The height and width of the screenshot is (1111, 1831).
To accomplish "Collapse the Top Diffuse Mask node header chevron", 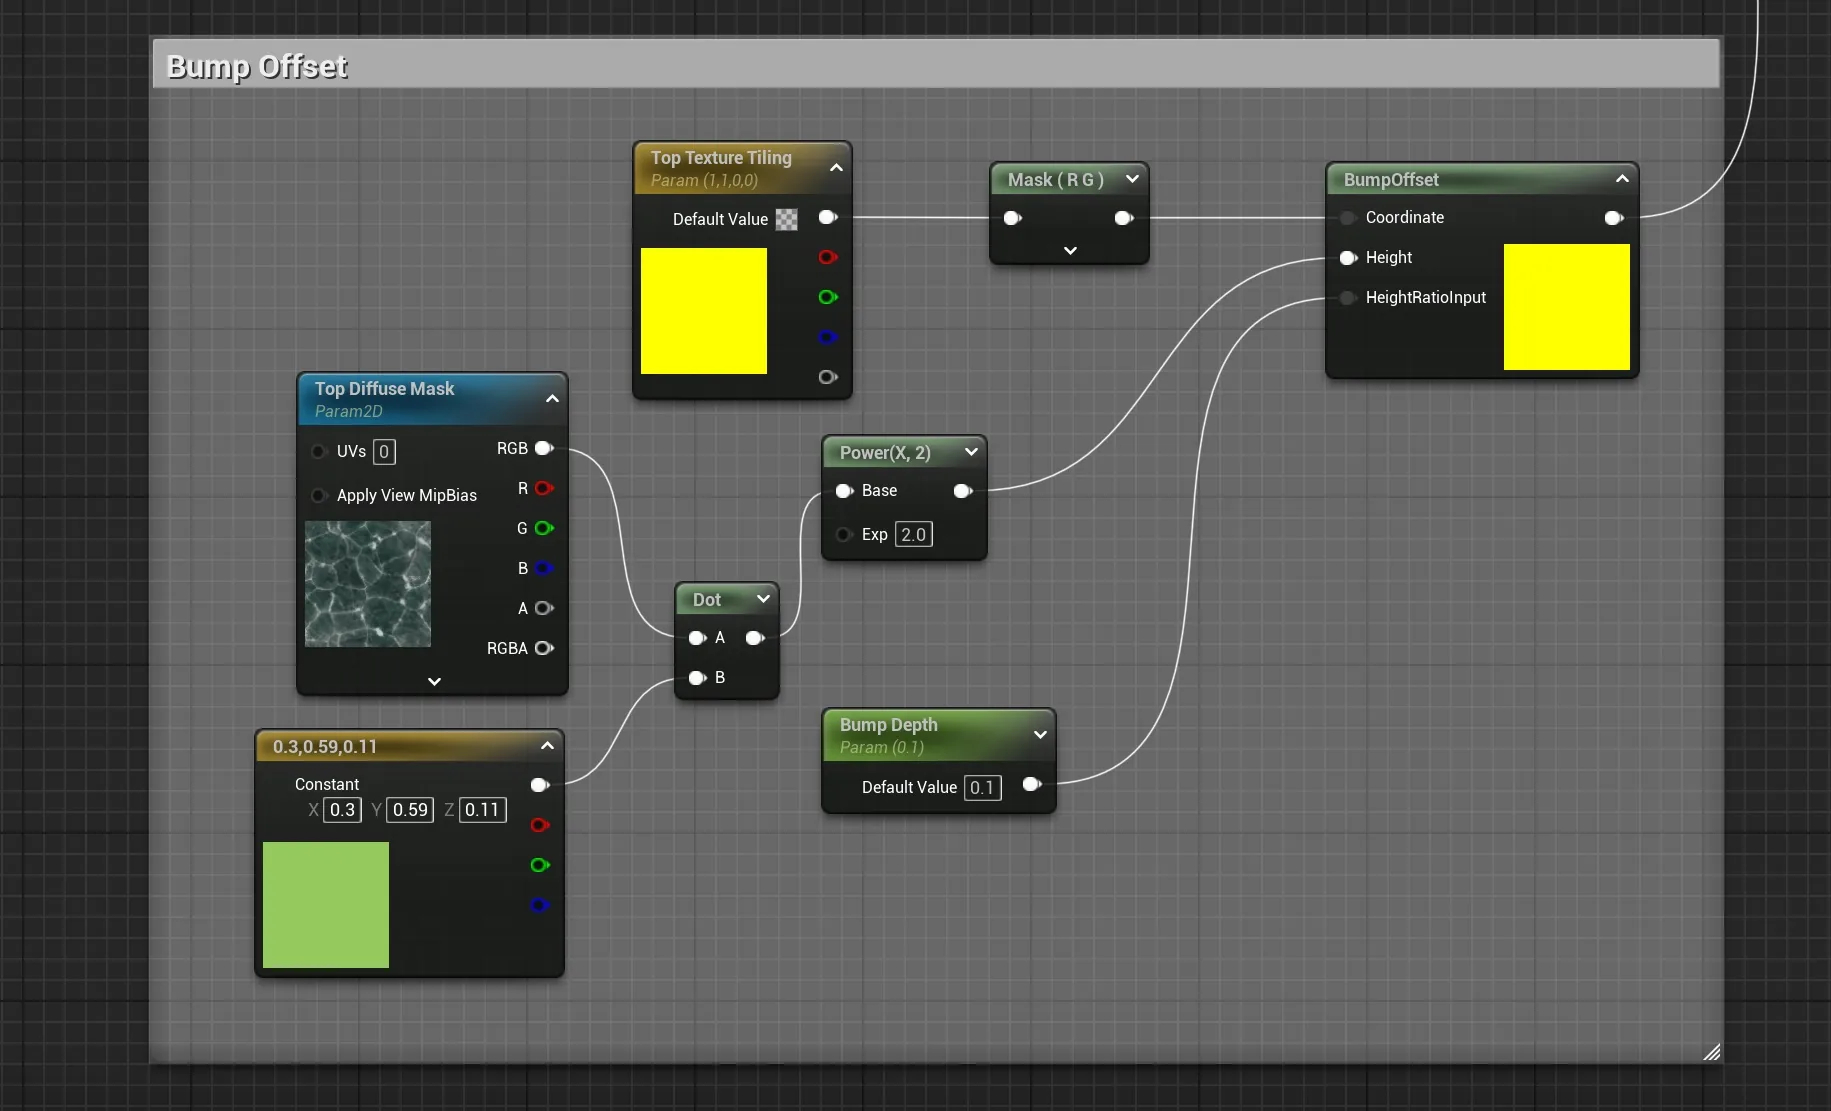I will 552,399.
